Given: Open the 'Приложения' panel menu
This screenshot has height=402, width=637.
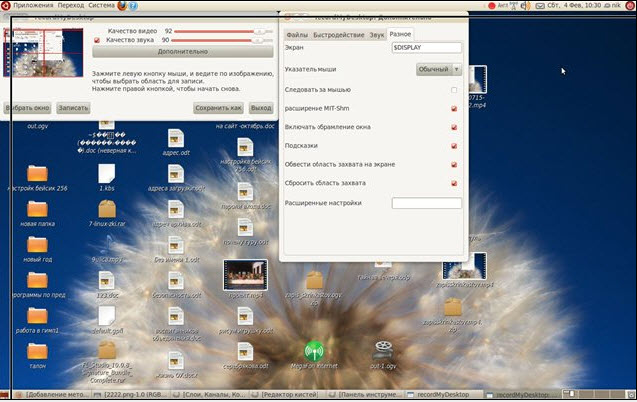Looking at the screenshot, I should click(x=32, y=6).
